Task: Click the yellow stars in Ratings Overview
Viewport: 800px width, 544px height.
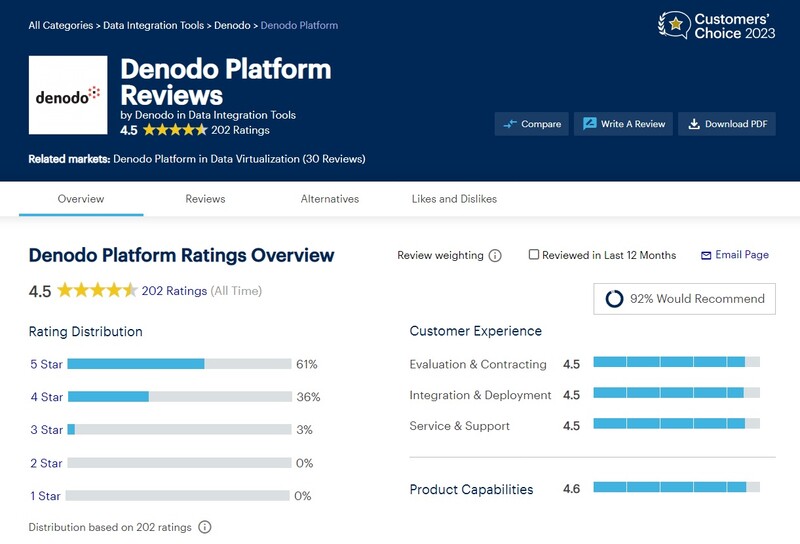Action: pos(97,291)
